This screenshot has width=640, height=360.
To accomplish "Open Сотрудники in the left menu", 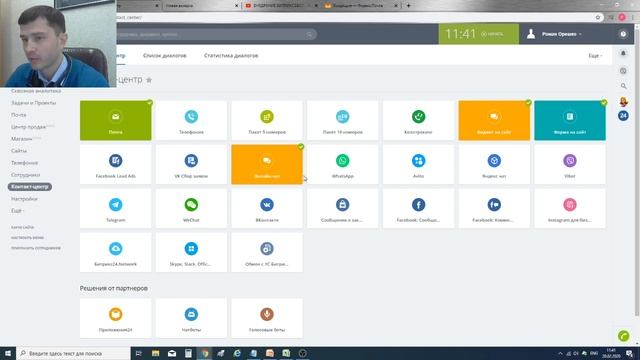I will click(x=26, y=175).
